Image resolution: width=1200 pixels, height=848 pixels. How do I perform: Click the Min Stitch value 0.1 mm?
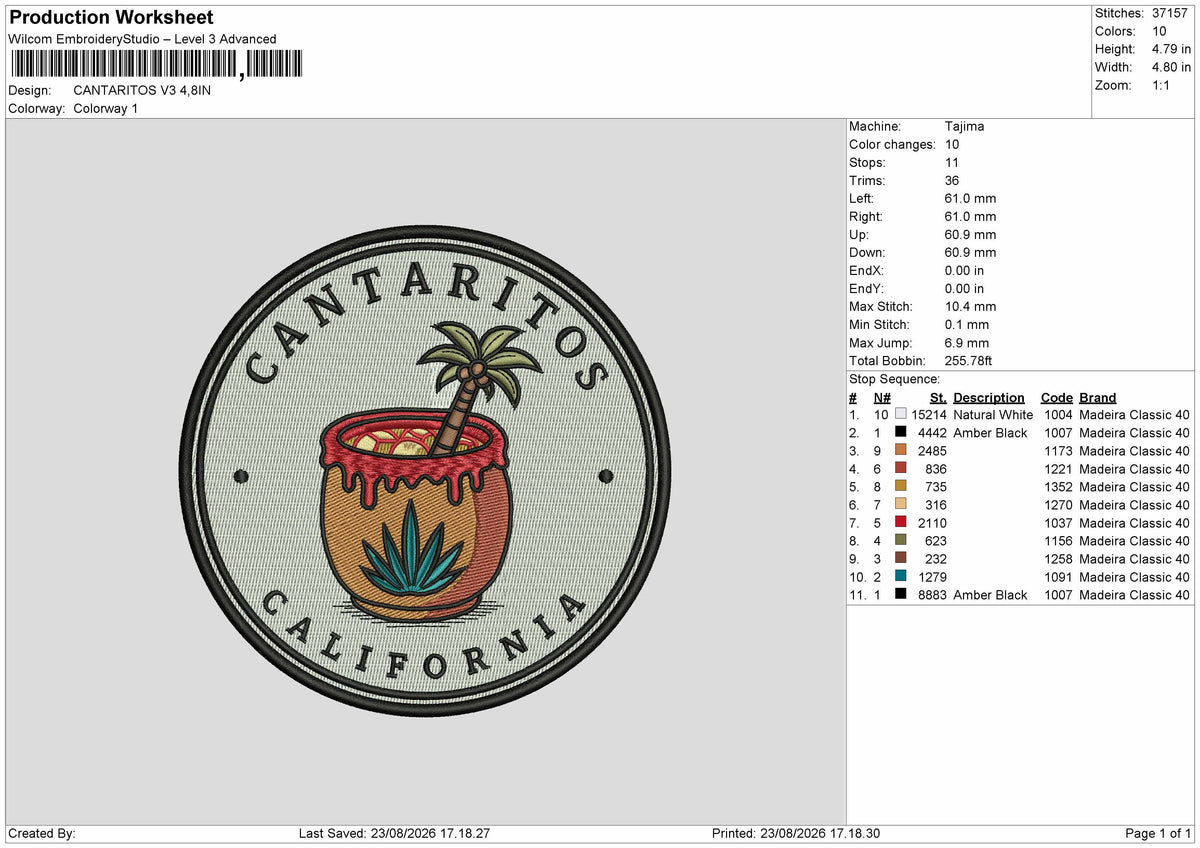pos(966,324)
